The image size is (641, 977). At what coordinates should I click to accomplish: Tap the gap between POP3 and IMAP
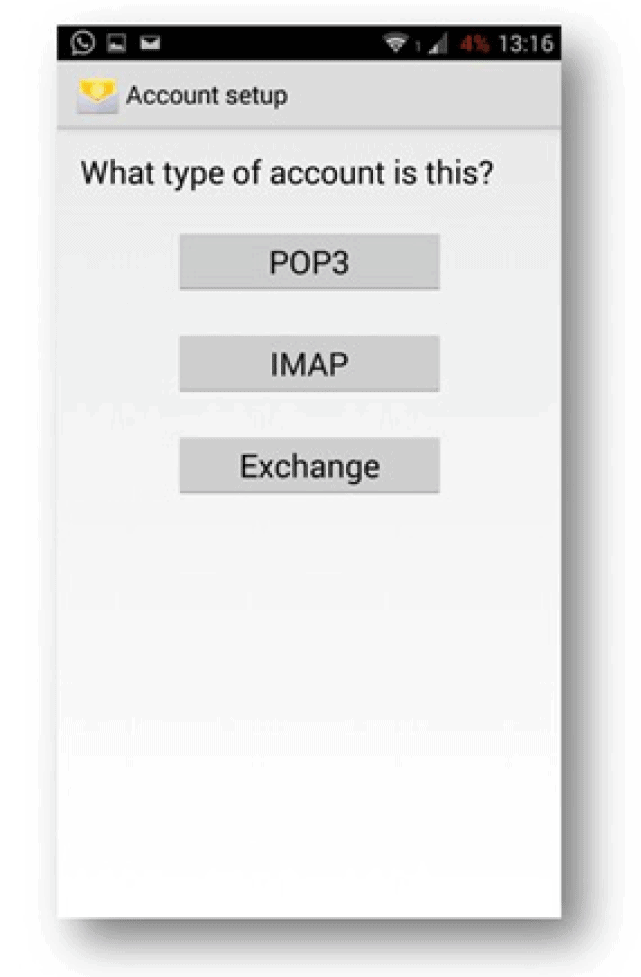309,313
